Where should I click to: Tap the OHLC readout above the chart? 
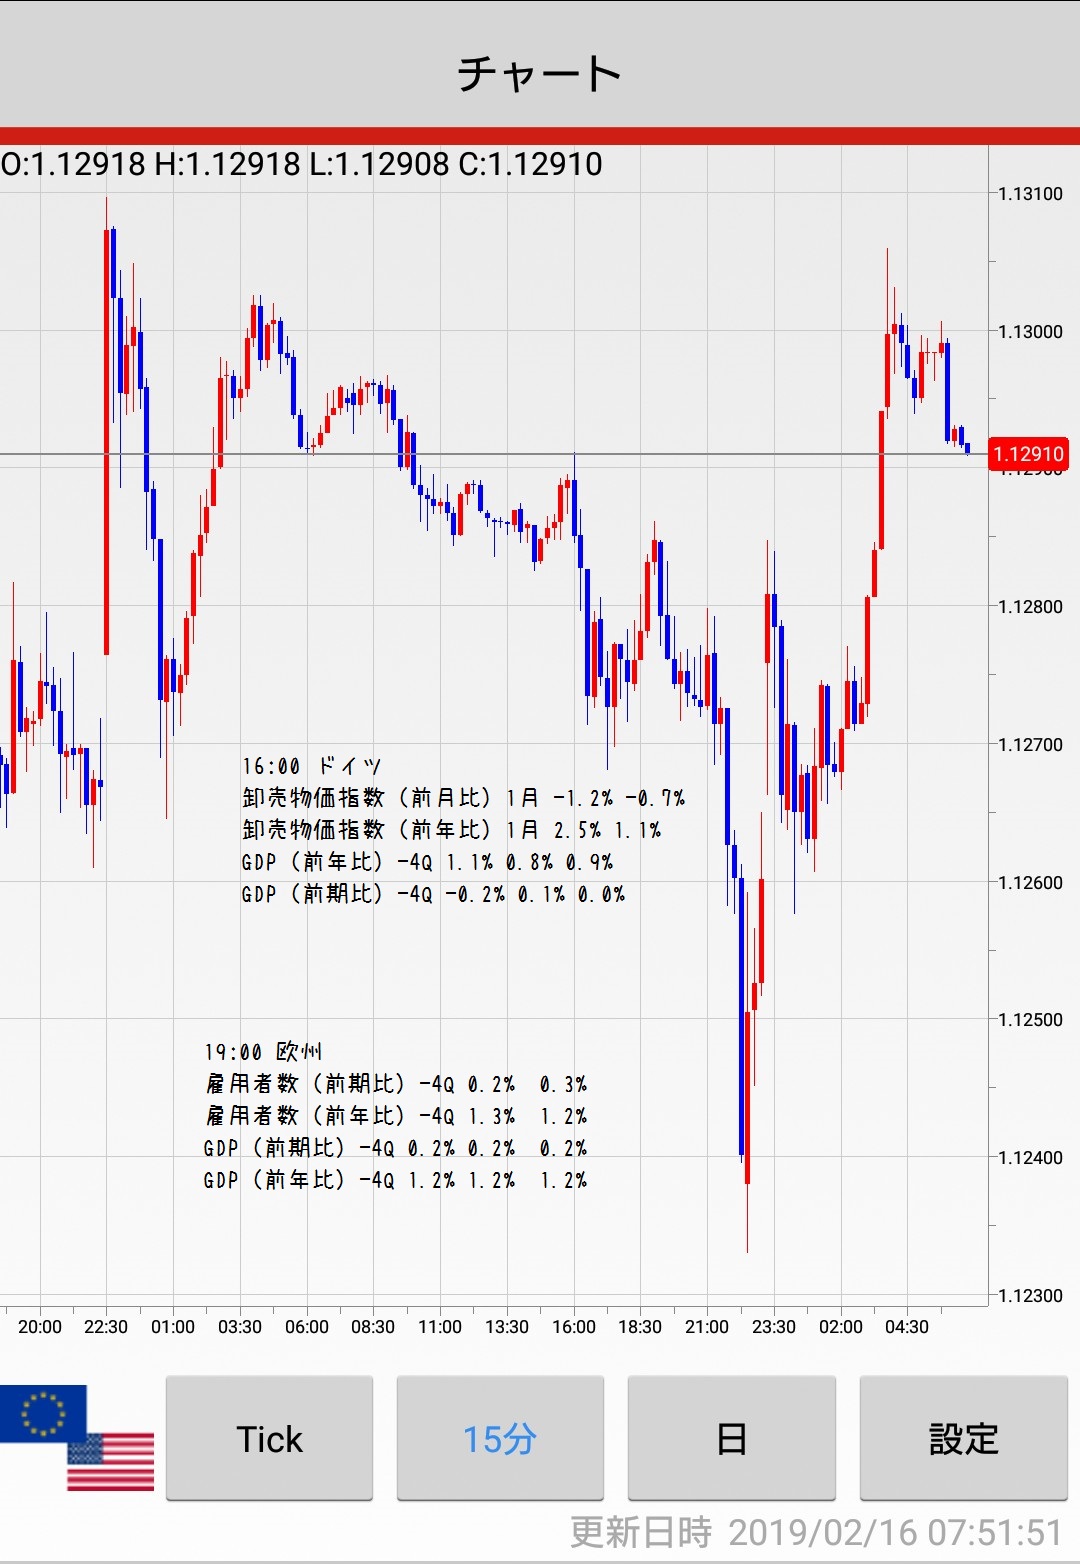coord(302,164)
